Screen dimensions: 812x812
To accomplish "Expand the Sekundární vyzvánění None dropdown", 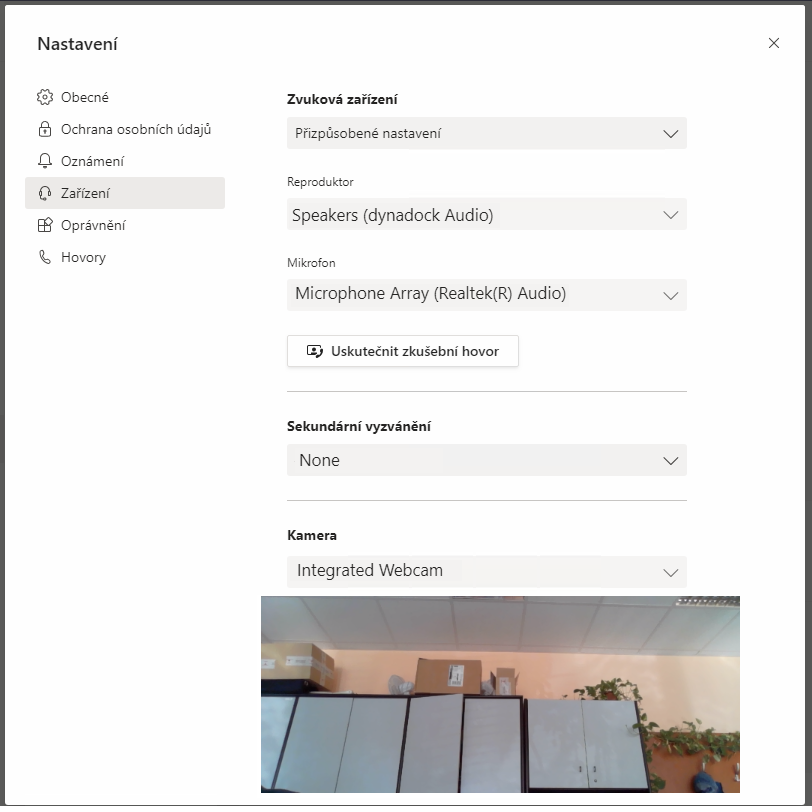I will [x=487, y=460].
